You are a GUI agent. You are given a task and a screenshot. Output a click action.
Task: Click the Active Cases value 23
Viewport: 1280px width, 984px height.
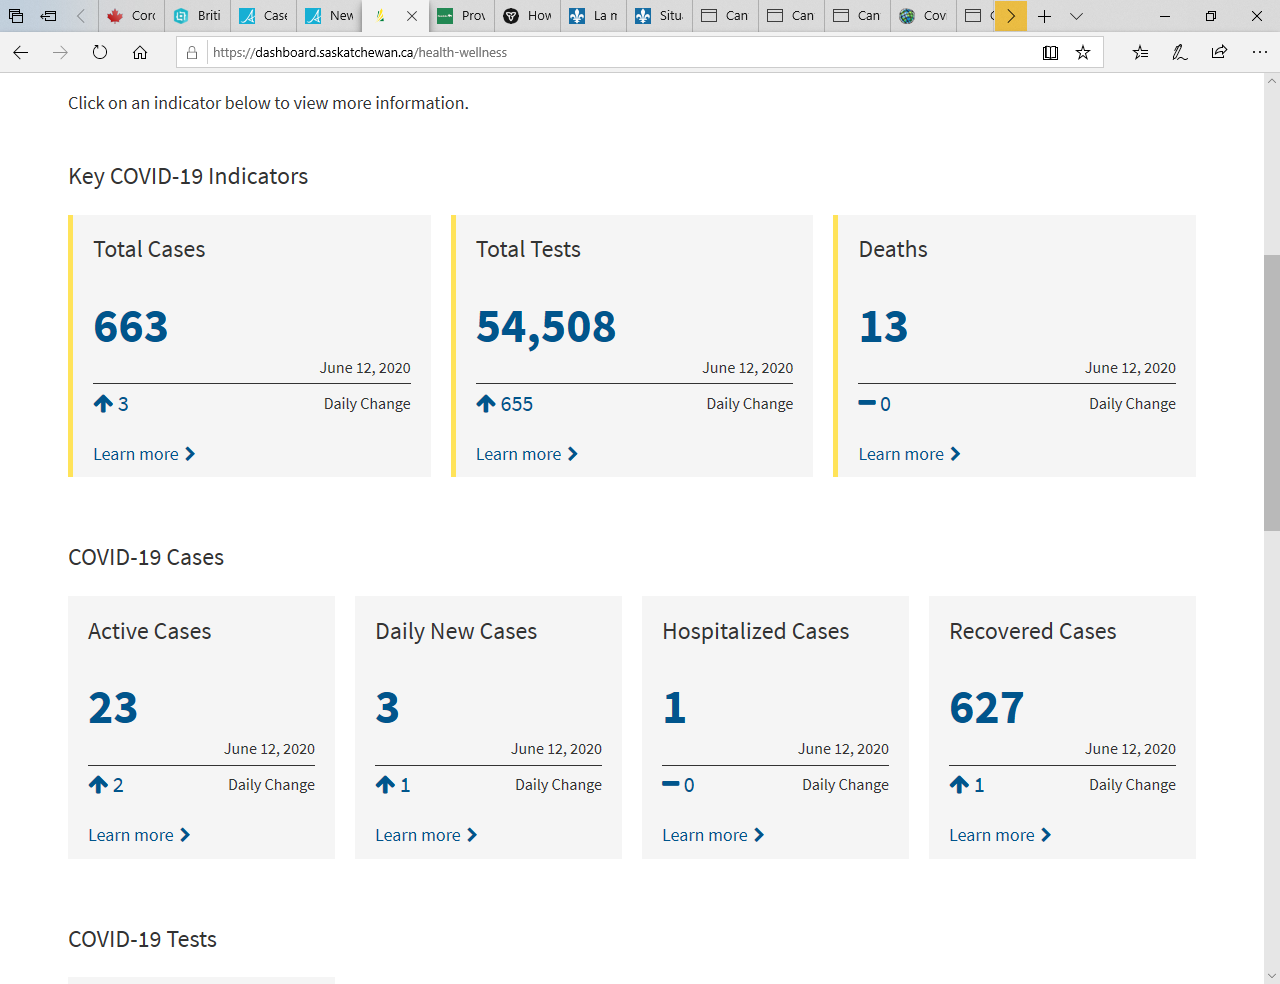pyautogui.click(x=113, y=708)
